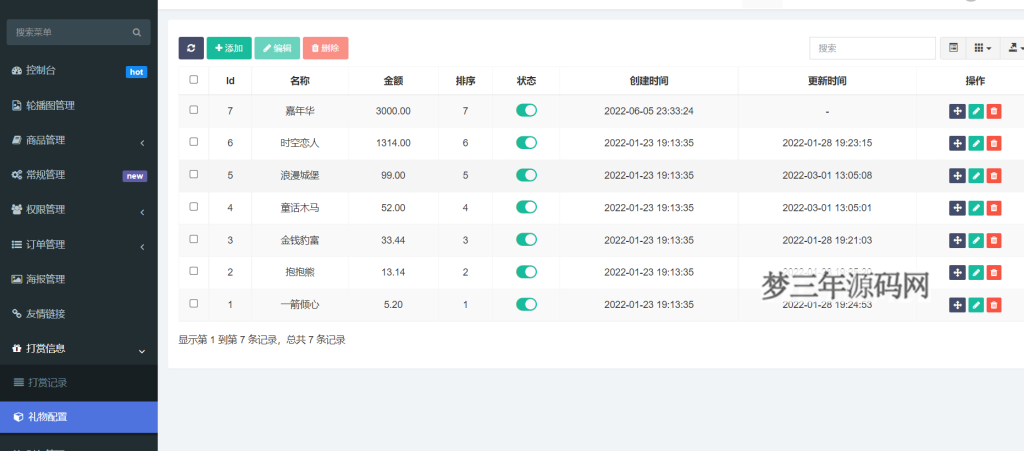Check the checkbox for row Id 5
This screenshot has width=1024, height=451.
click(193, 174)
